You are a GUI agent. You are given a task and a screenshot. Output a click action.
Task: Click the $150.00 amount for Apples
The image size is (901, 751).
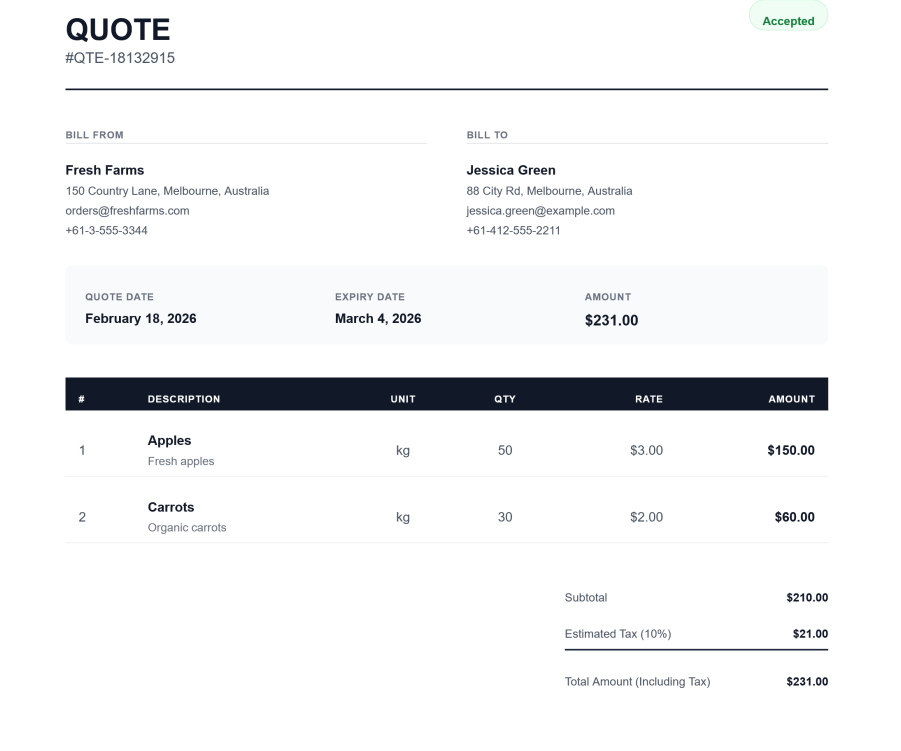(790, 451)
